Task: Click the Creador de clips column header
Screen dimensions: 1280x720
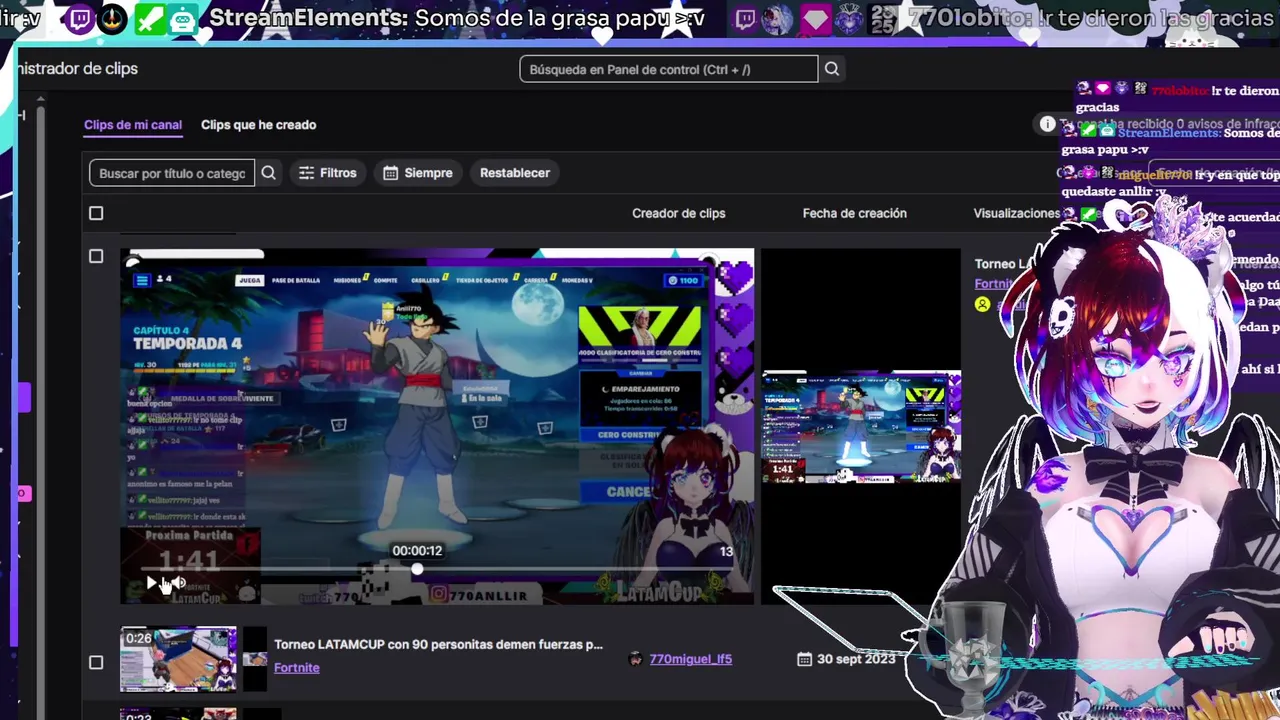Action: 678,213
